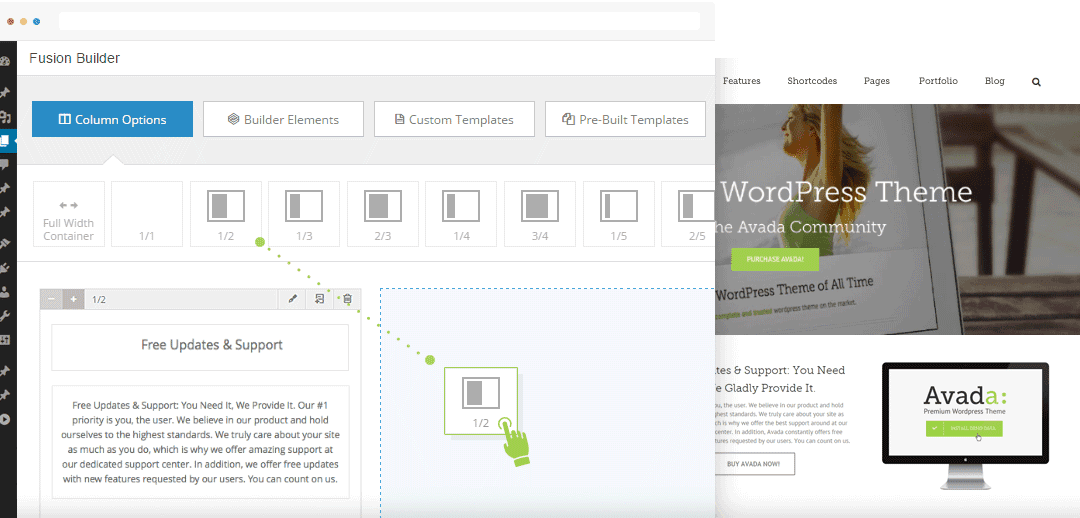Select the paragraph text block element
The height and width of the screenshot is (518, 1080).
200,442
